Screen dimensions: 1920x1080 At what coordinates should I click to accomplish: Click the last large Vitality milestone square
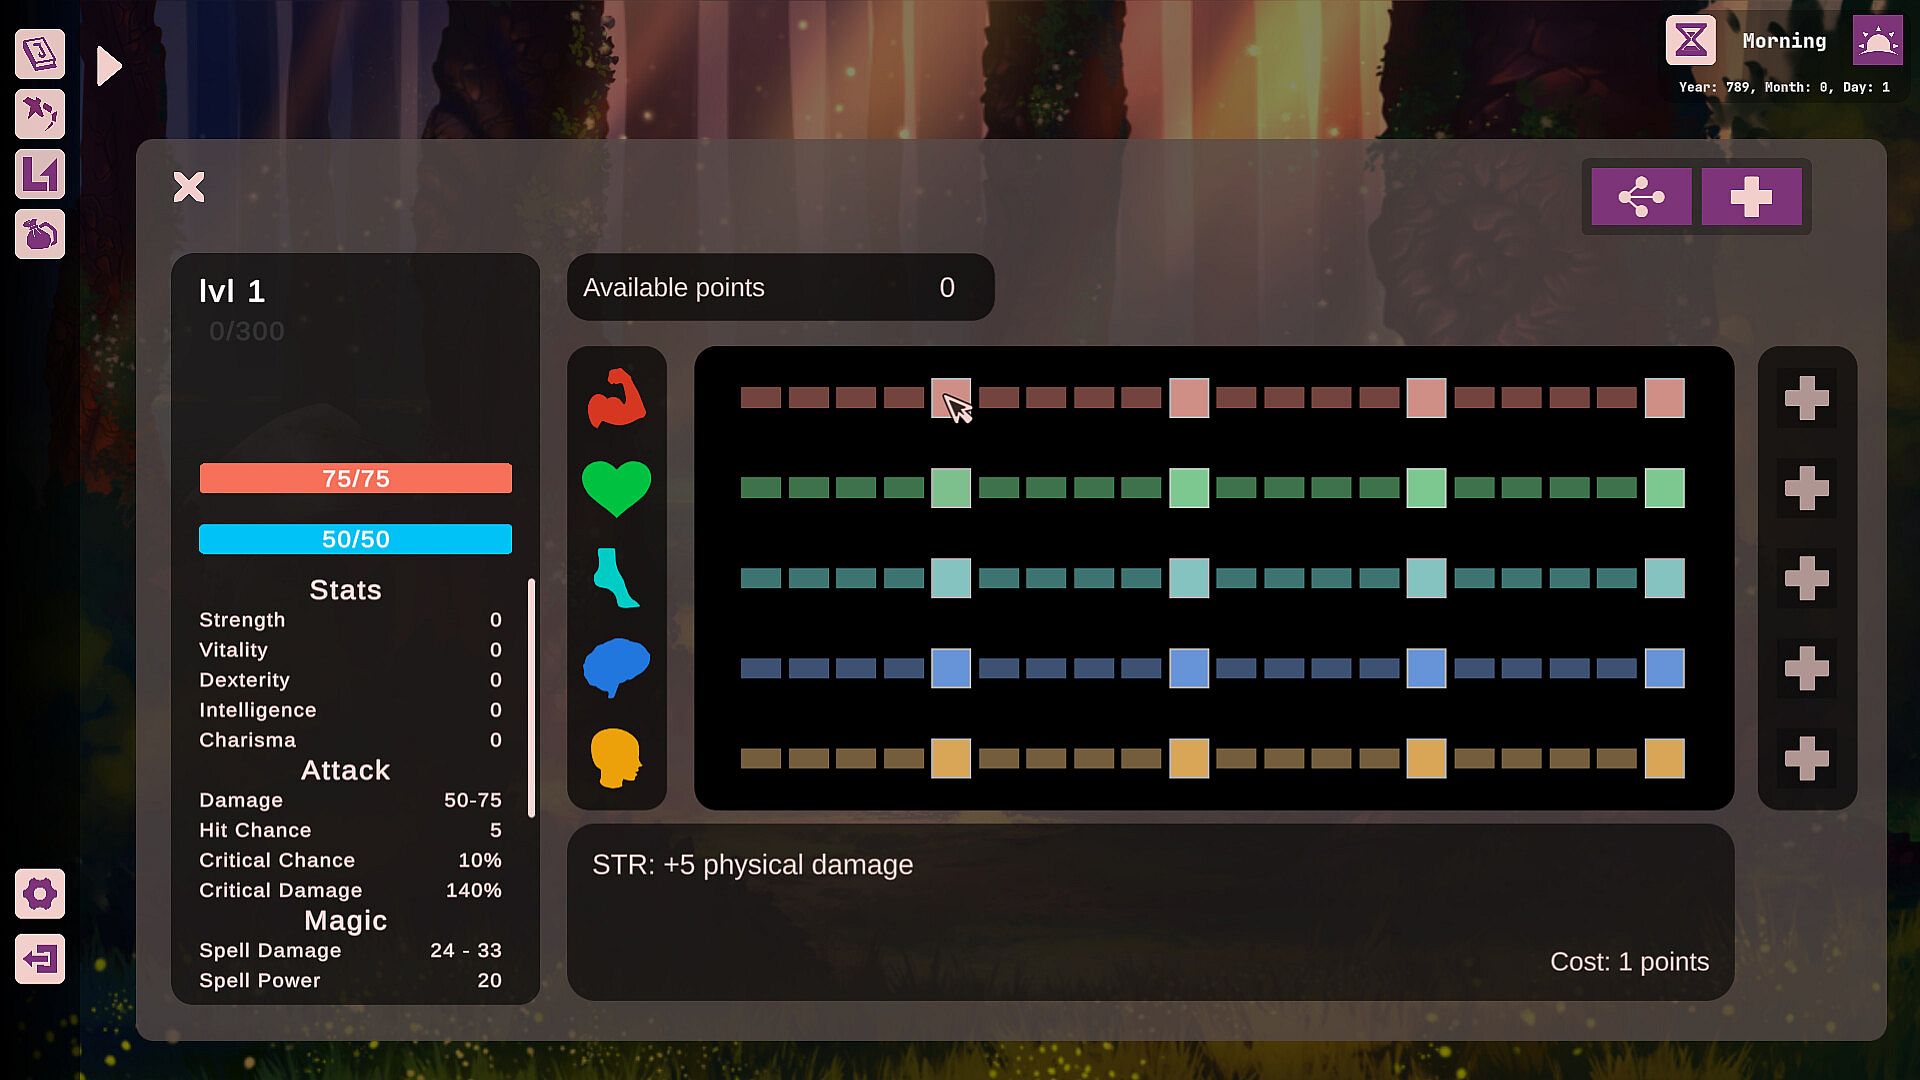(1664, 488)
